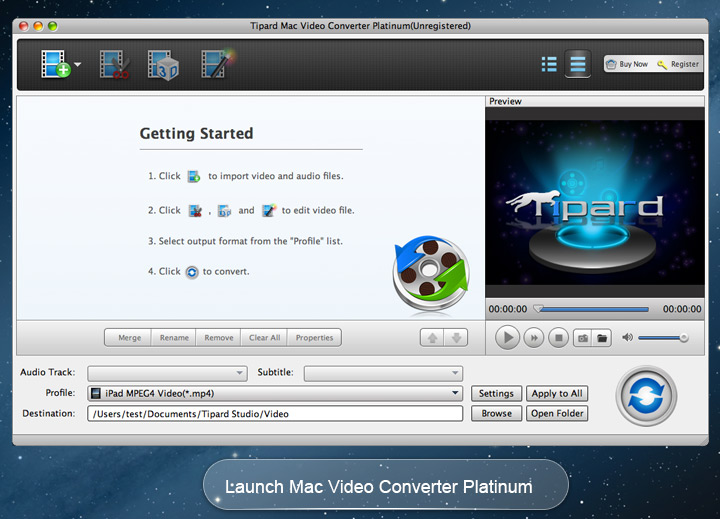Open the snapshot folder icon
Viewport: 720px width, 519px height.
click(x=602, y=338)
